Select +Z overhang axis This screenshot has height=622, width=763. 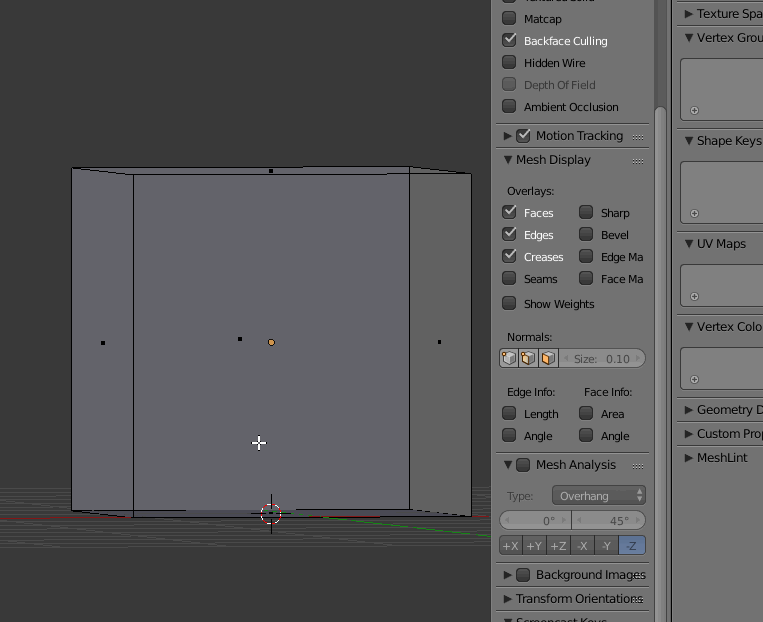558,546
